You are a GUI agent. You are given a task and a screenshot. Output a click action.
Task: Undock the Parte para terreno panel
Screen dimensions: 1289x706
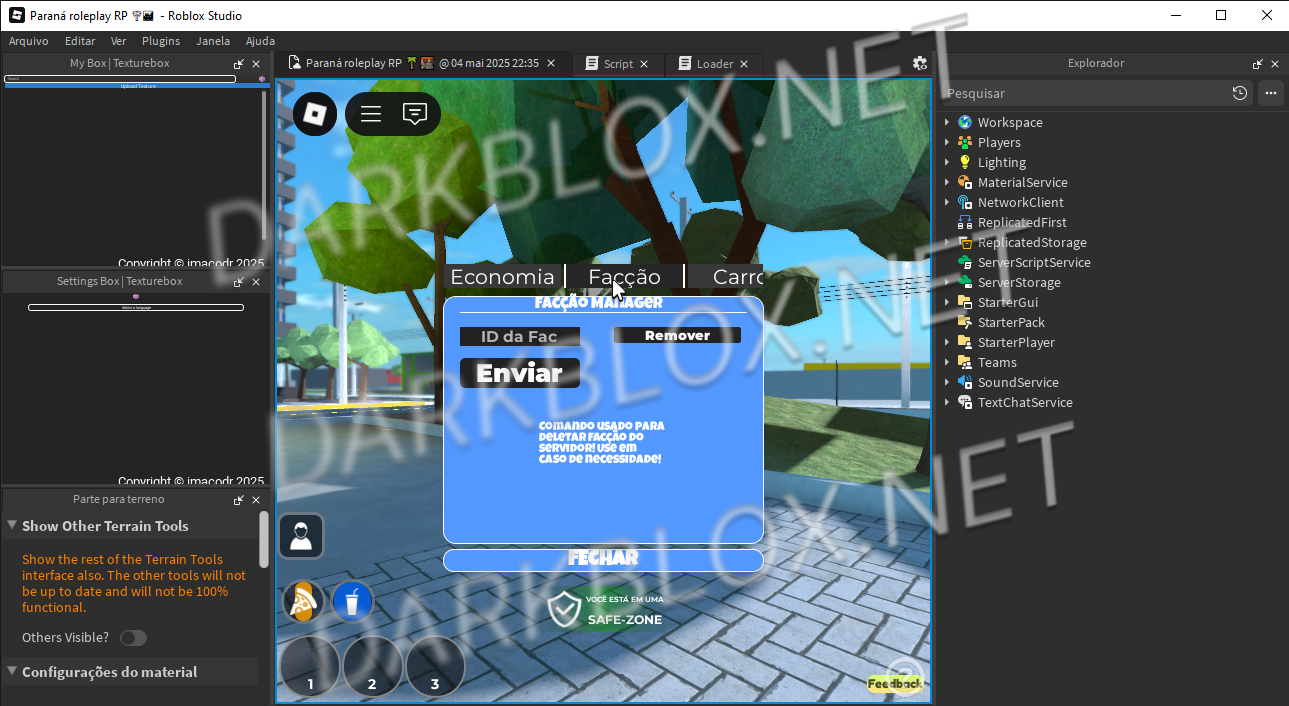coord(239,500)
